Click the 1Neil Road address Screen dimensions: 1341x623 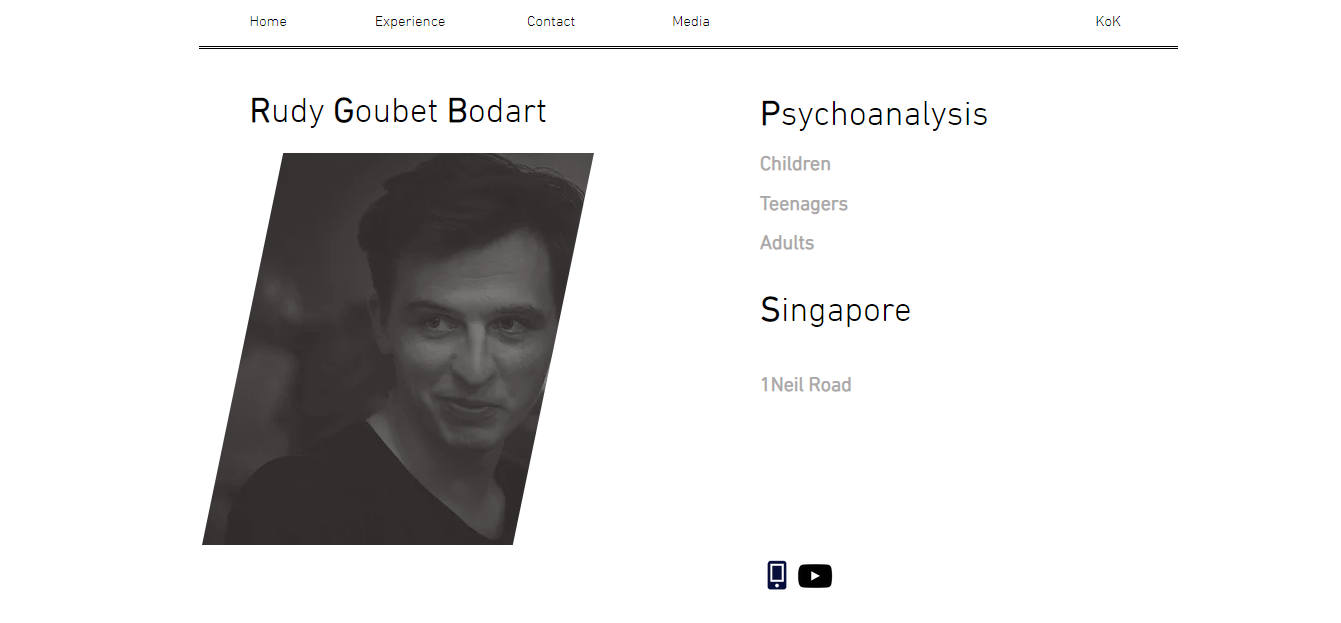pos(805,385)
